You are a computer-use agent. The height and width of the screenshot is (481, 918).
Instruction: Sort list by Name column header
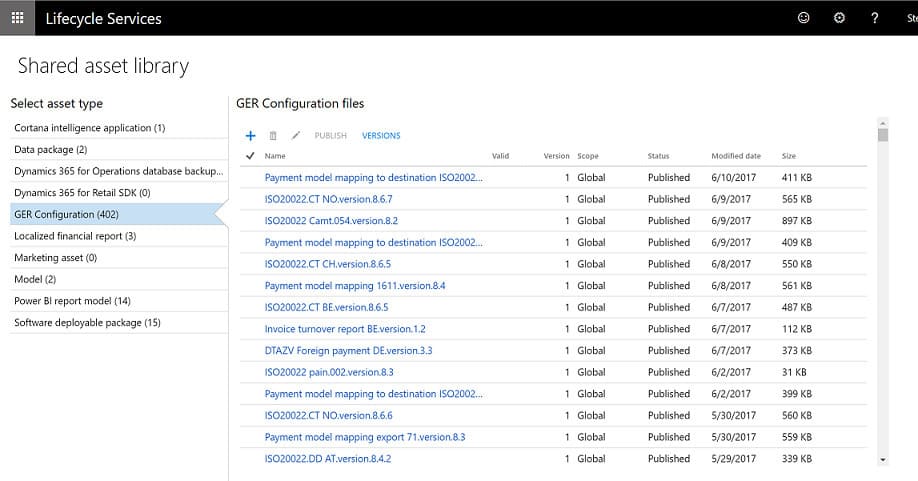[275, 156]
